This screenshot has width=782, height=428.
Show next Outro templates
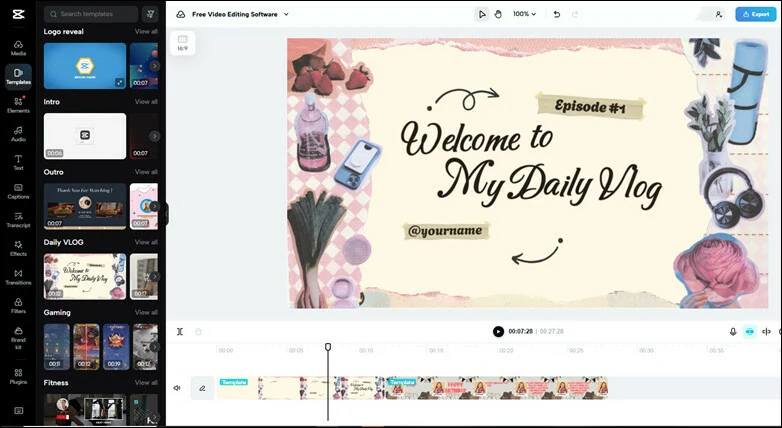tap(155, 206)
